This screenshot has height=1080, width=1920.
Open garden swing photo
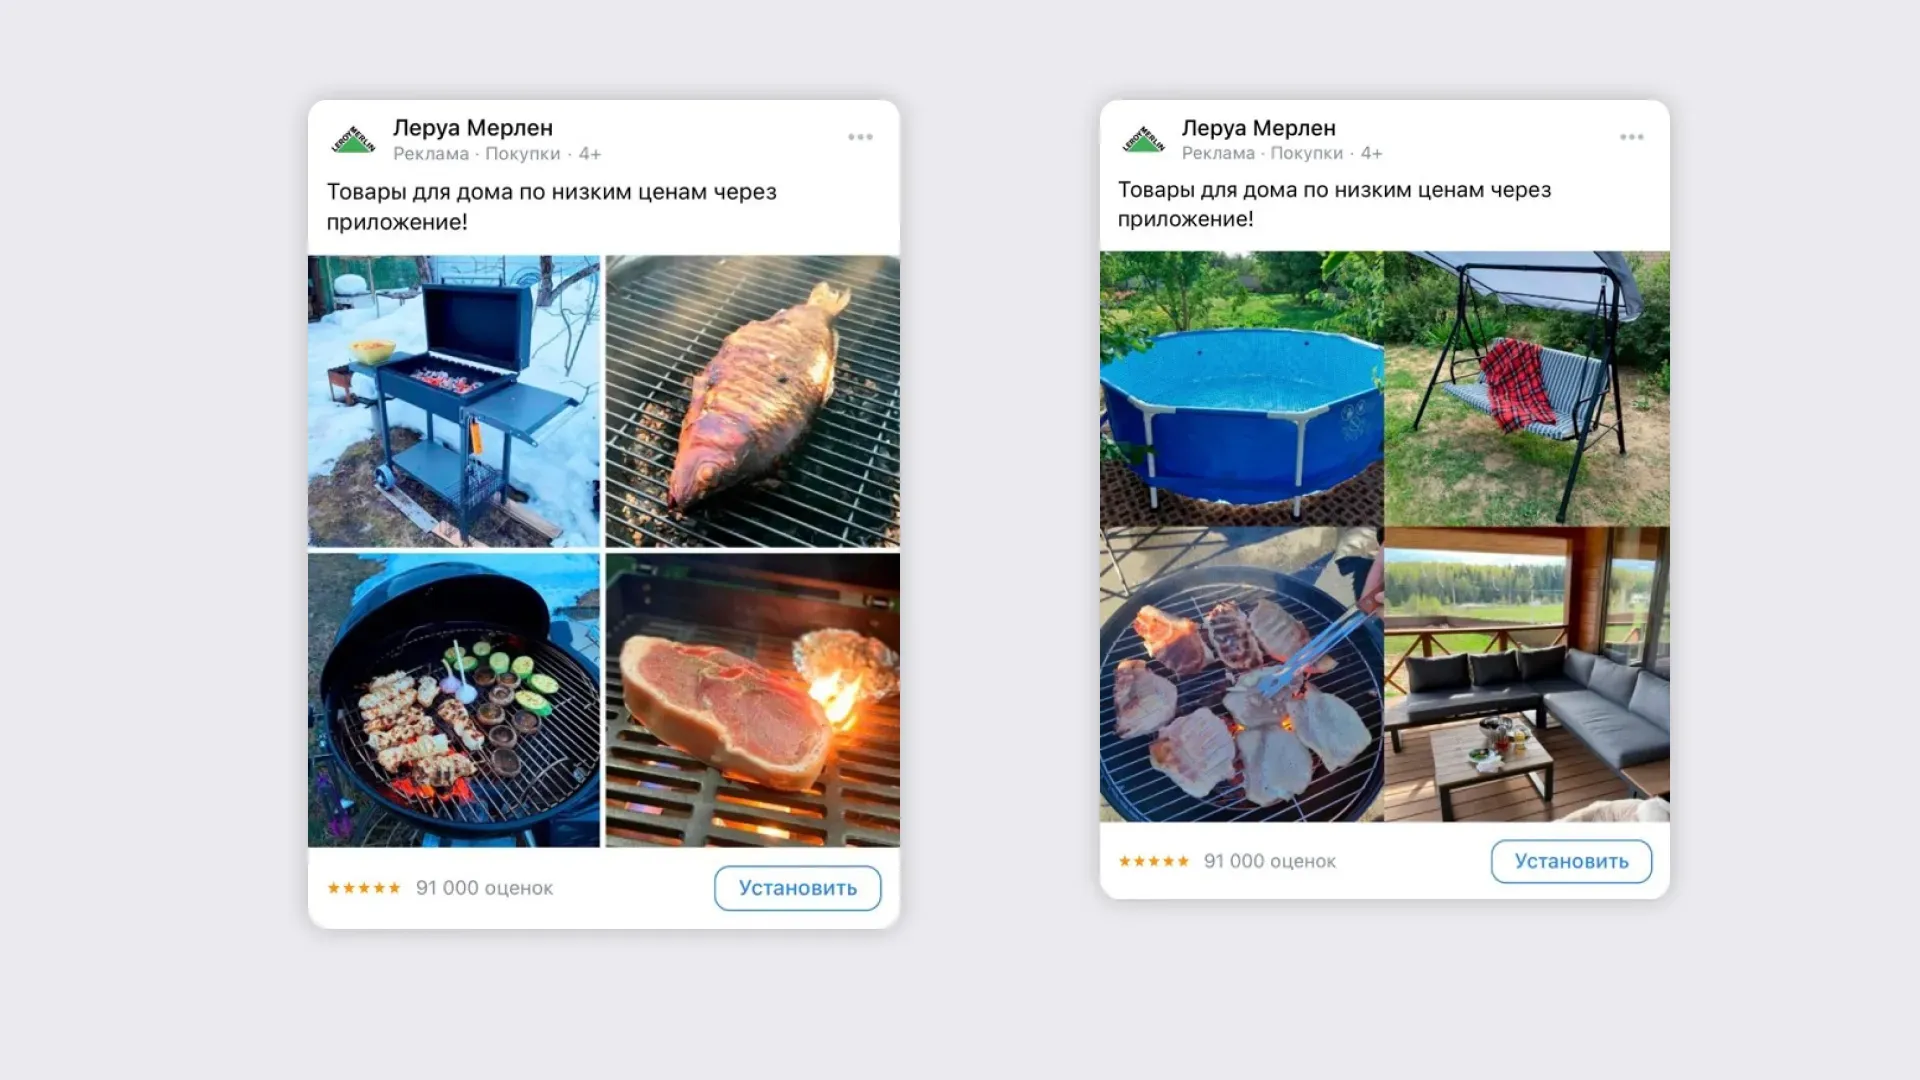pos(1527,388)
